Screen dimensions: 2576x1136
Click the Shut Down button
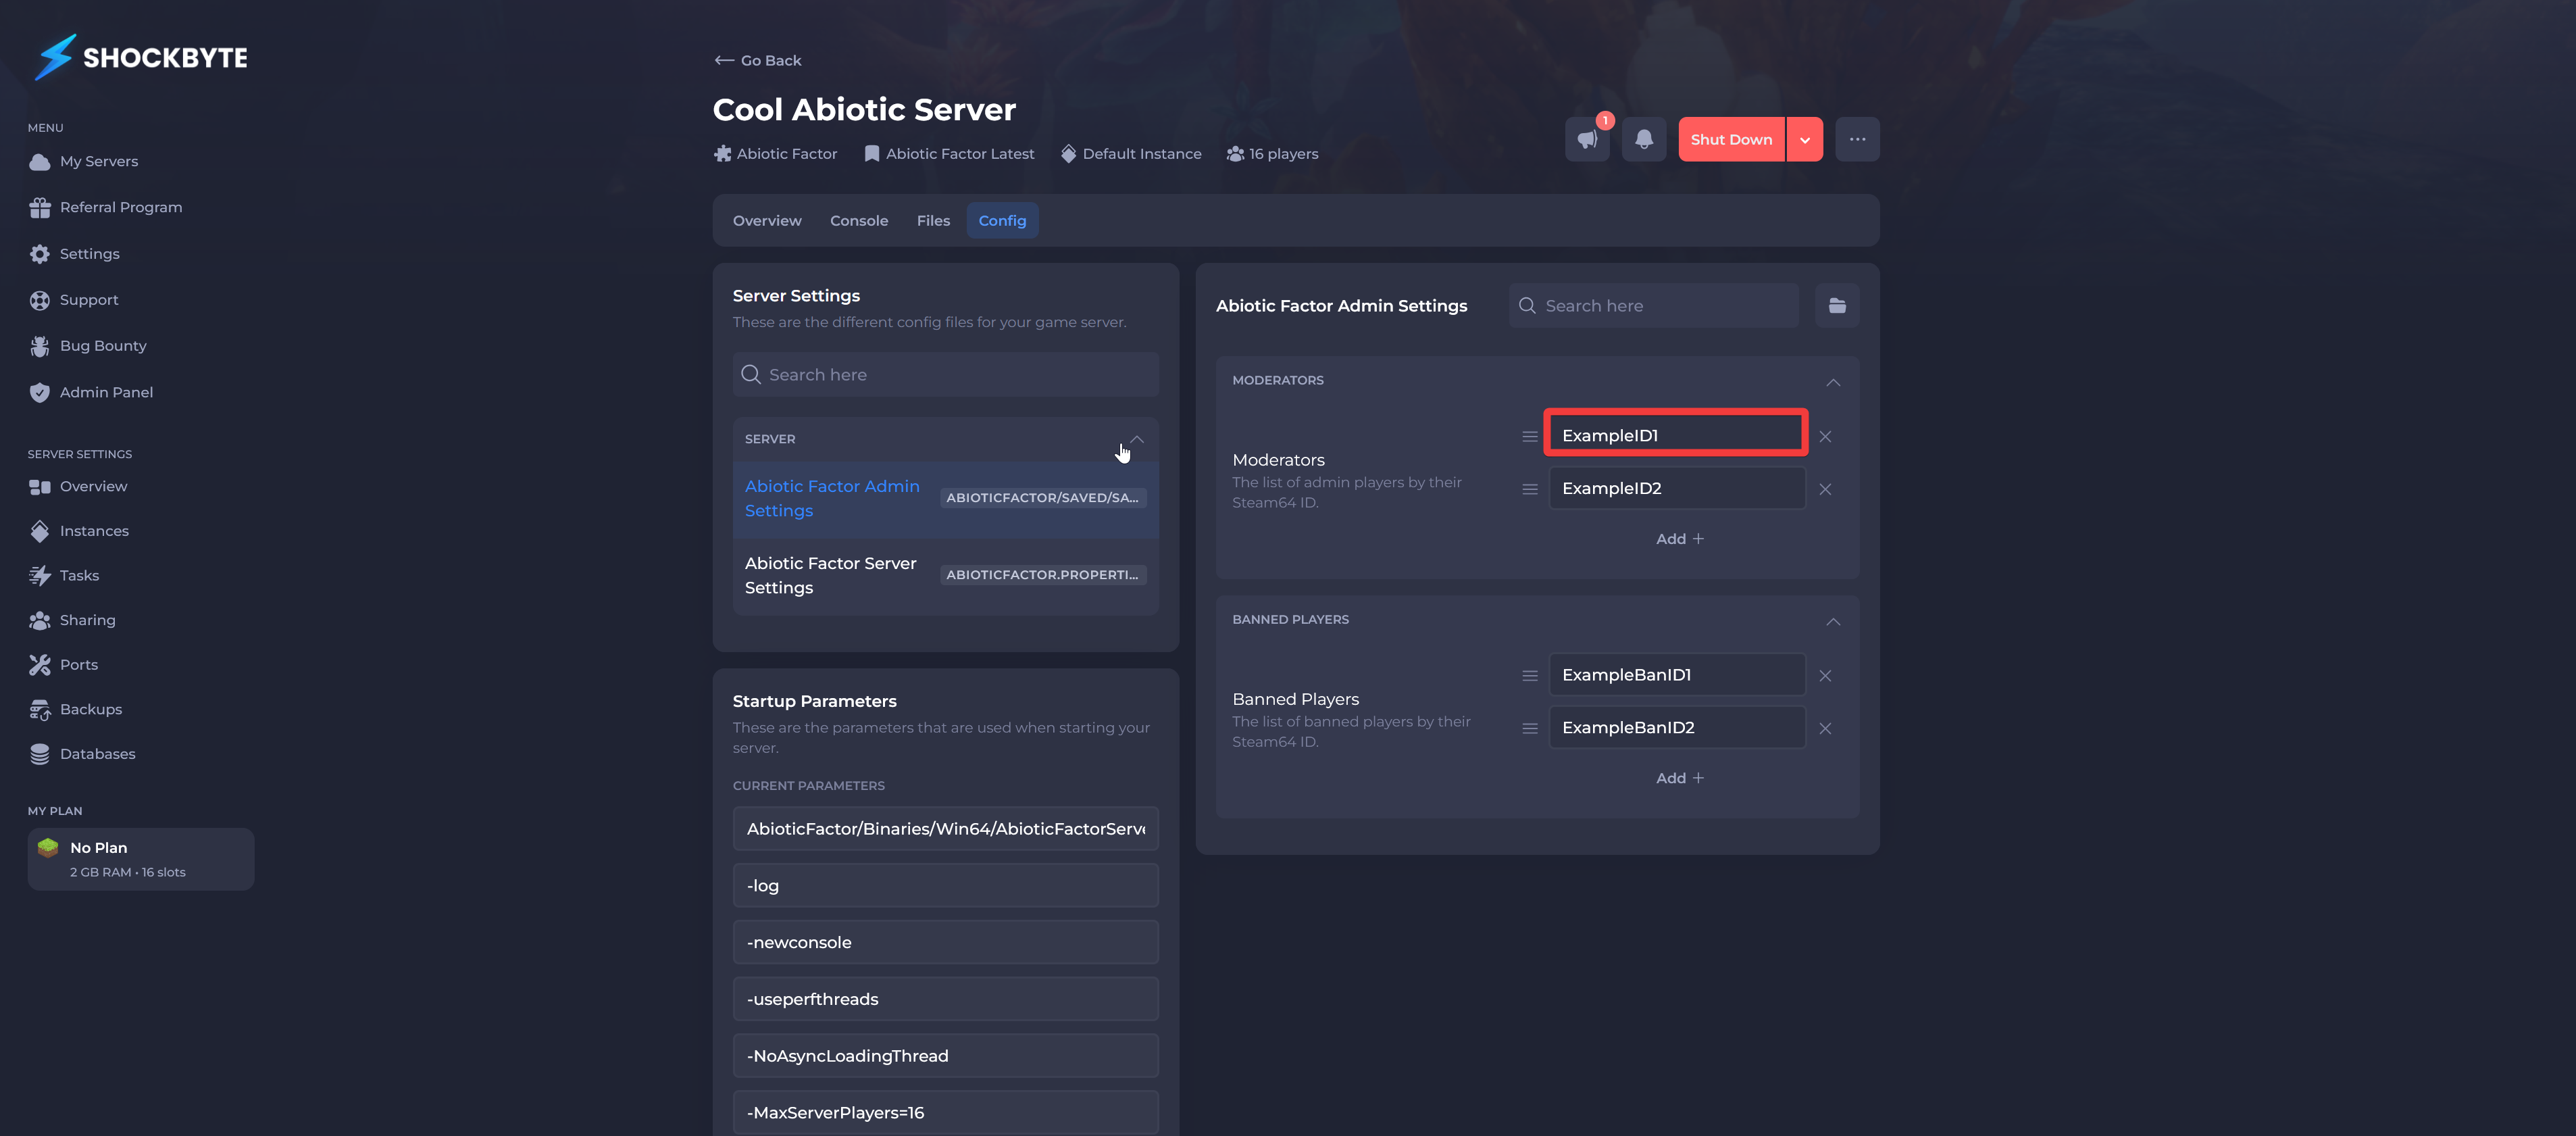click(x=1731, y=139)
